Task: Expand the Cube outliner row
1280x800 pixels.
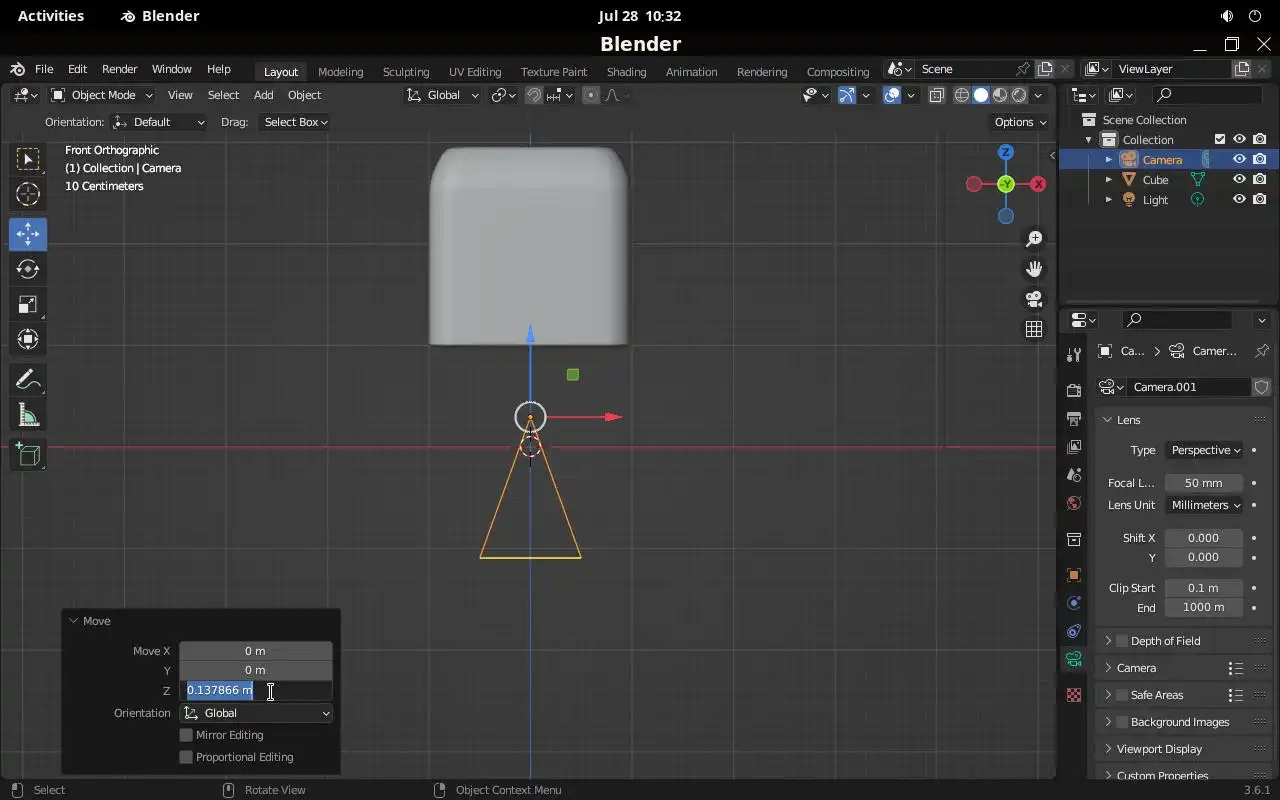Action: [1108, 180]
